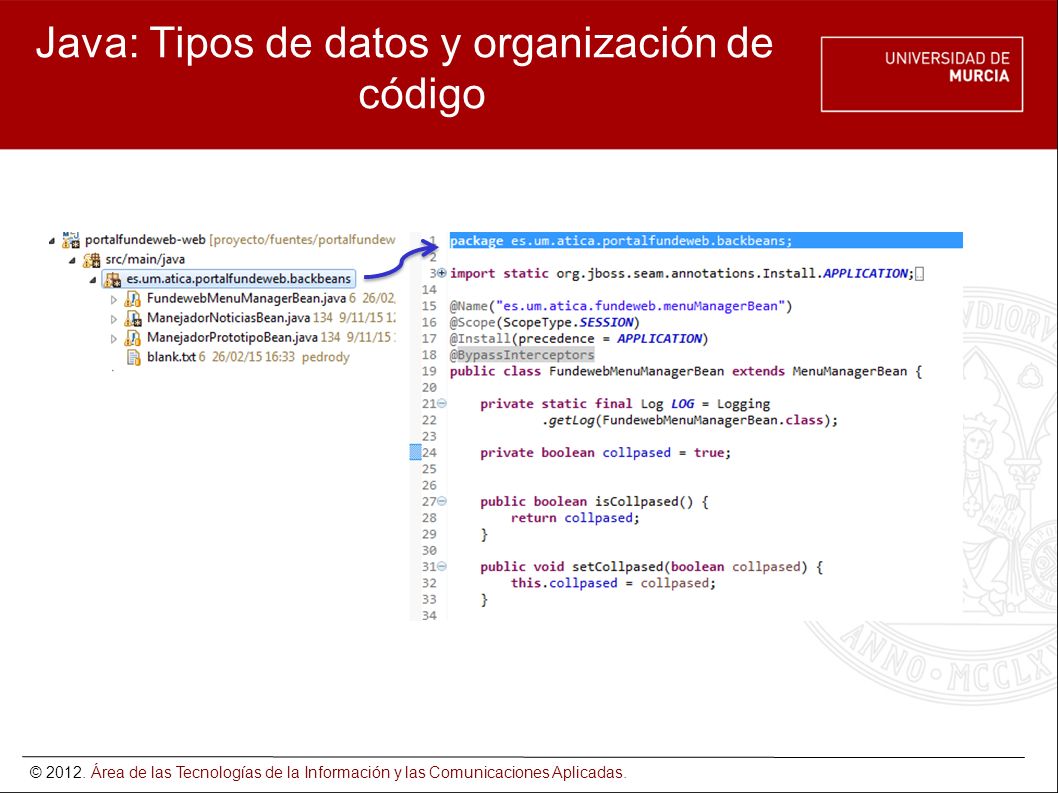The width and height of the screenshot is (1058, 793).
Task: Click this.collpased = collpased; statement
Action: [x=613, y=583]
